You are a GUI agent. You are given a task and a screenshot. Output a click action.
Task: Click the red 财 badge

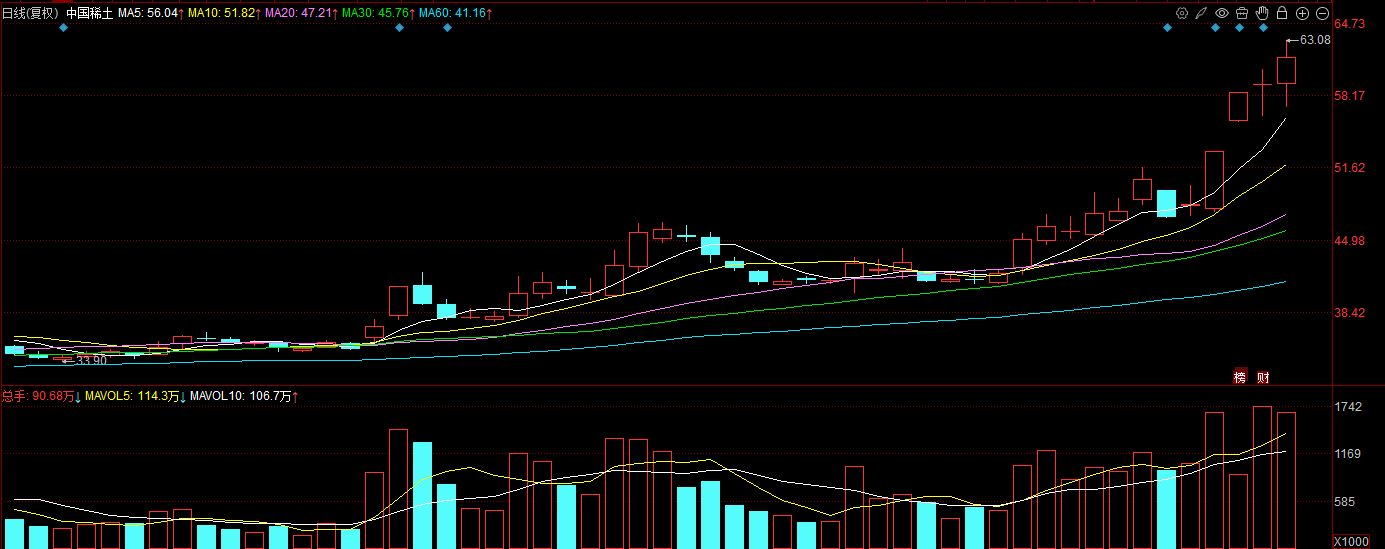coord(1264,377)
